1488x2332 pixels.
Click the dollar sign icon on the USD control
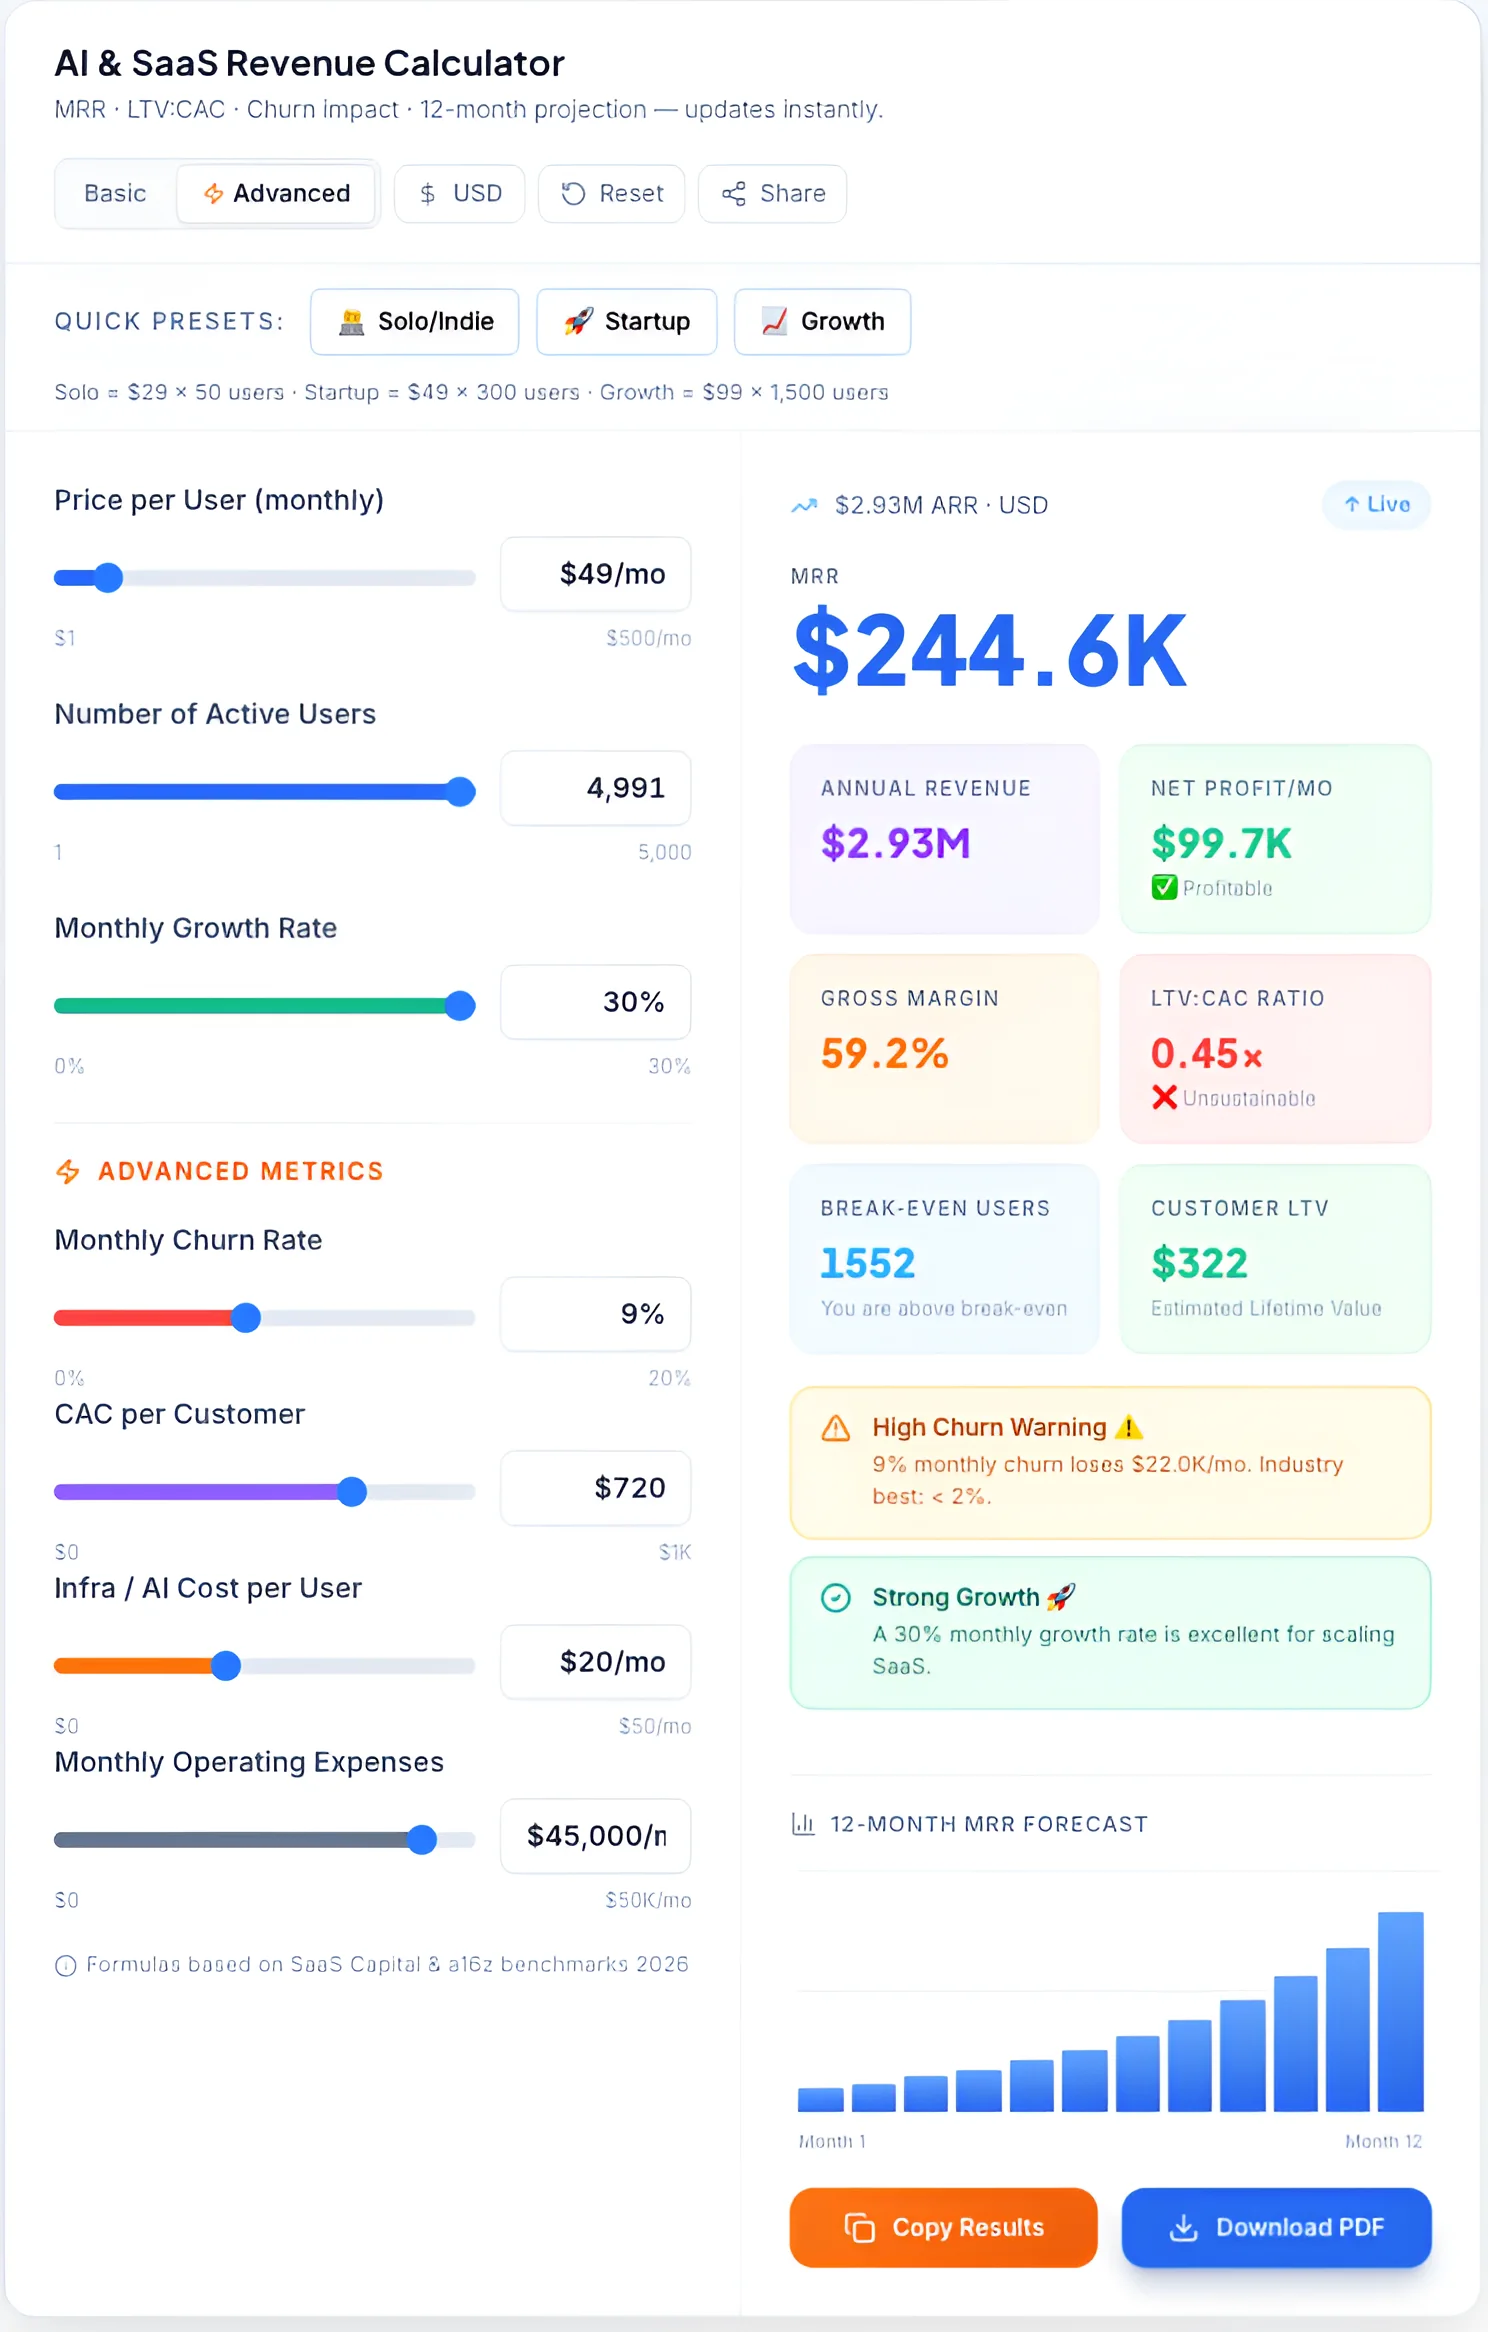[x=428, y=194]
